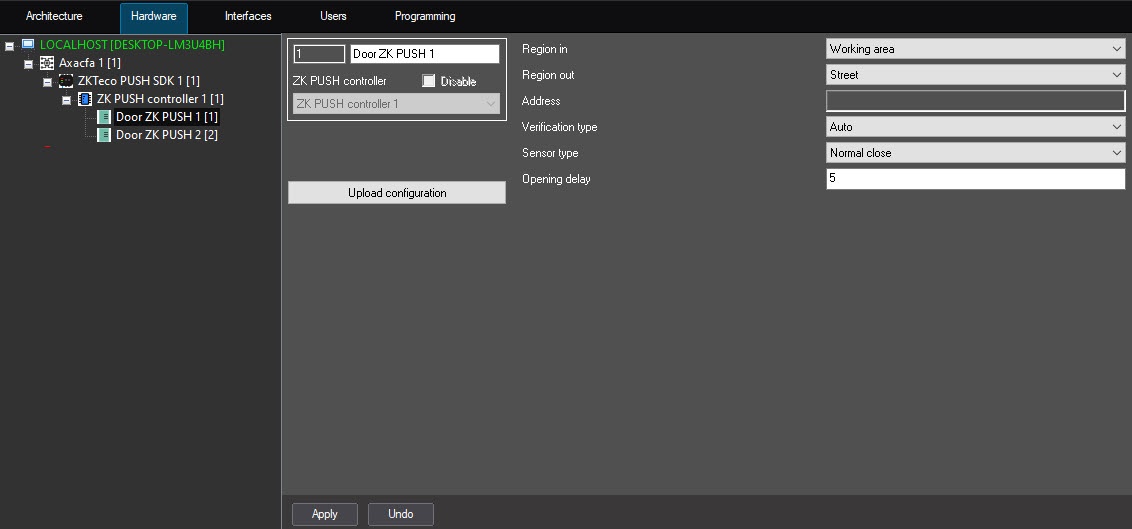Click the Sensor type label
The width and height of the screenshot is (1132, 529).
(550, 153)
